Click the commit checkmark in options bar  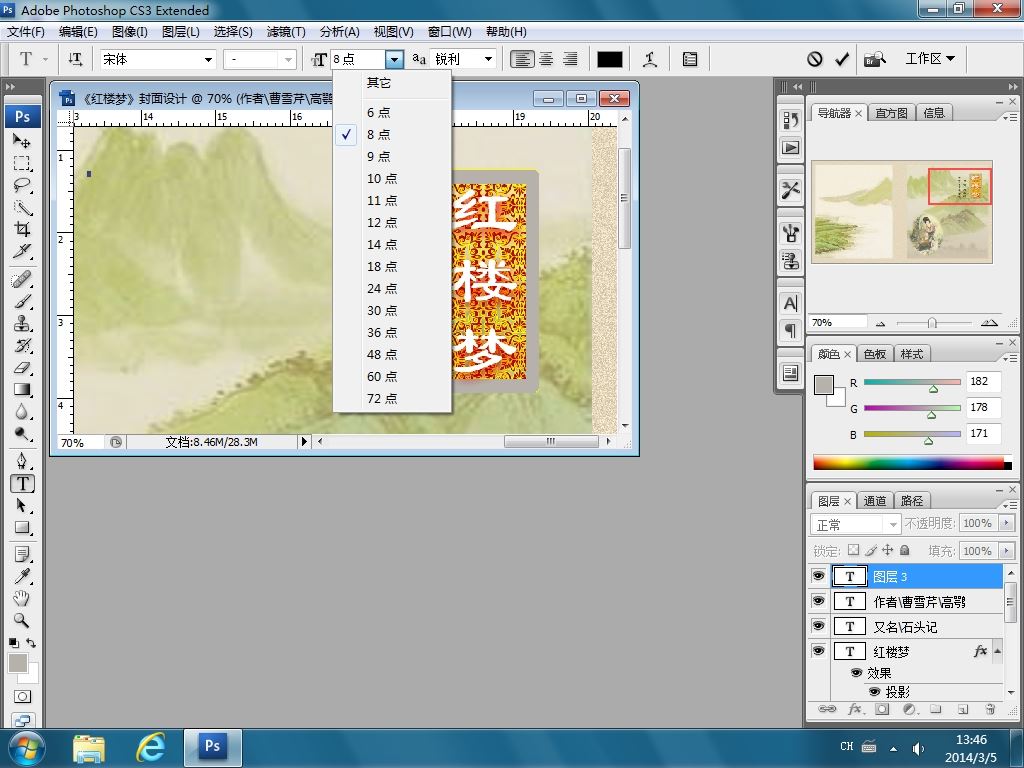coord(842,59)
